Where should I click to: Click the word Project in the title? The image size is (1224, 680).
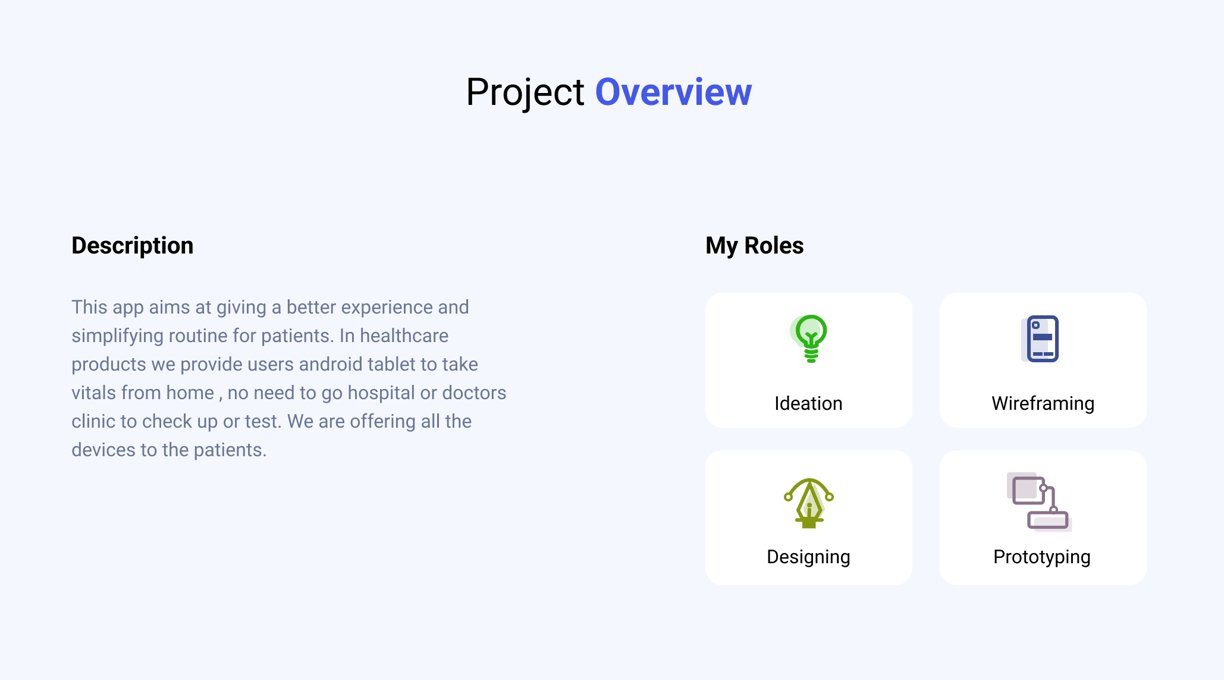(525, 92)
